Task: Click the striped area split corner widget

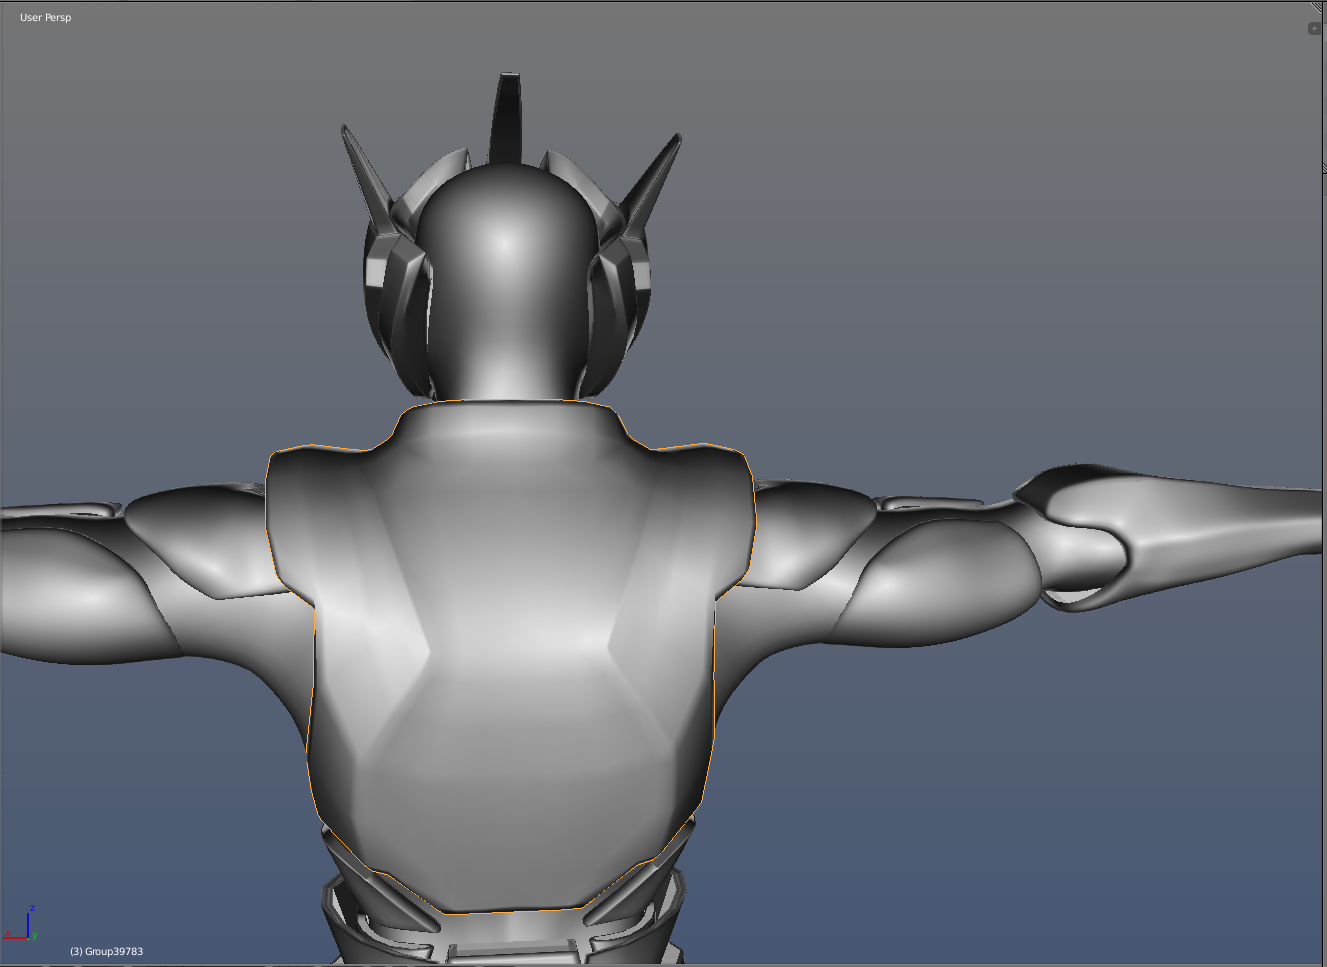Action: pyautogui.click(x=1319, y=8)
